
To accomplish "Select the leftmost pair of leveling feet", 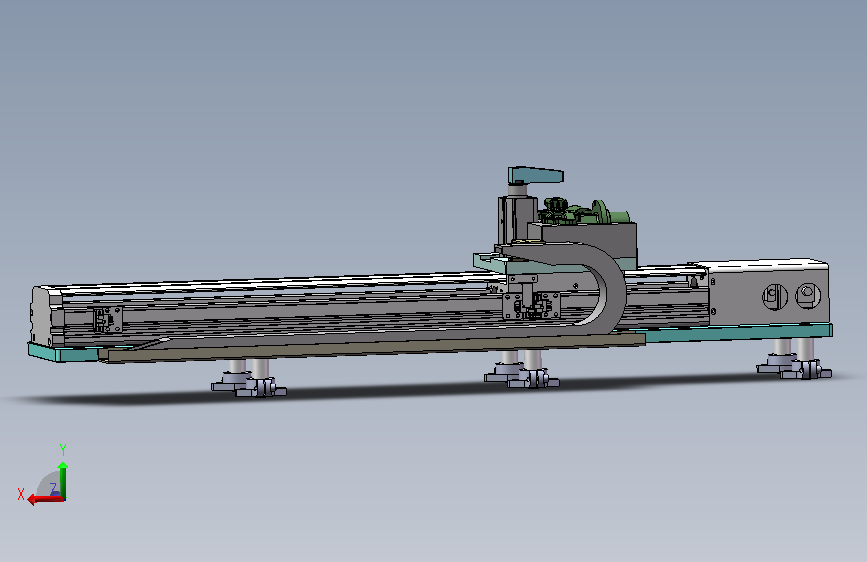I will [x=249, y=379].
